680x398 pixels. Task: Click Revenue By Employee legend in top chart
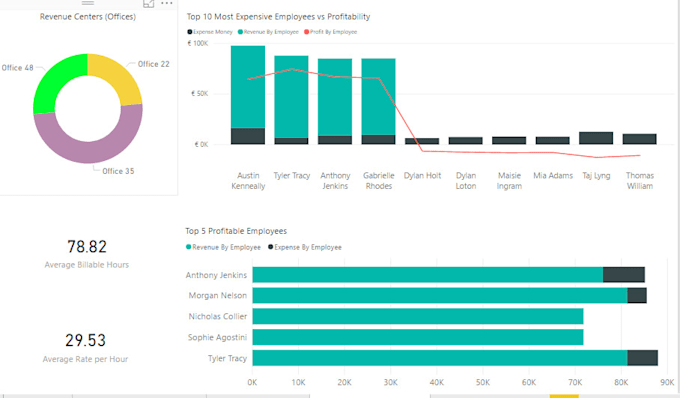268,32
